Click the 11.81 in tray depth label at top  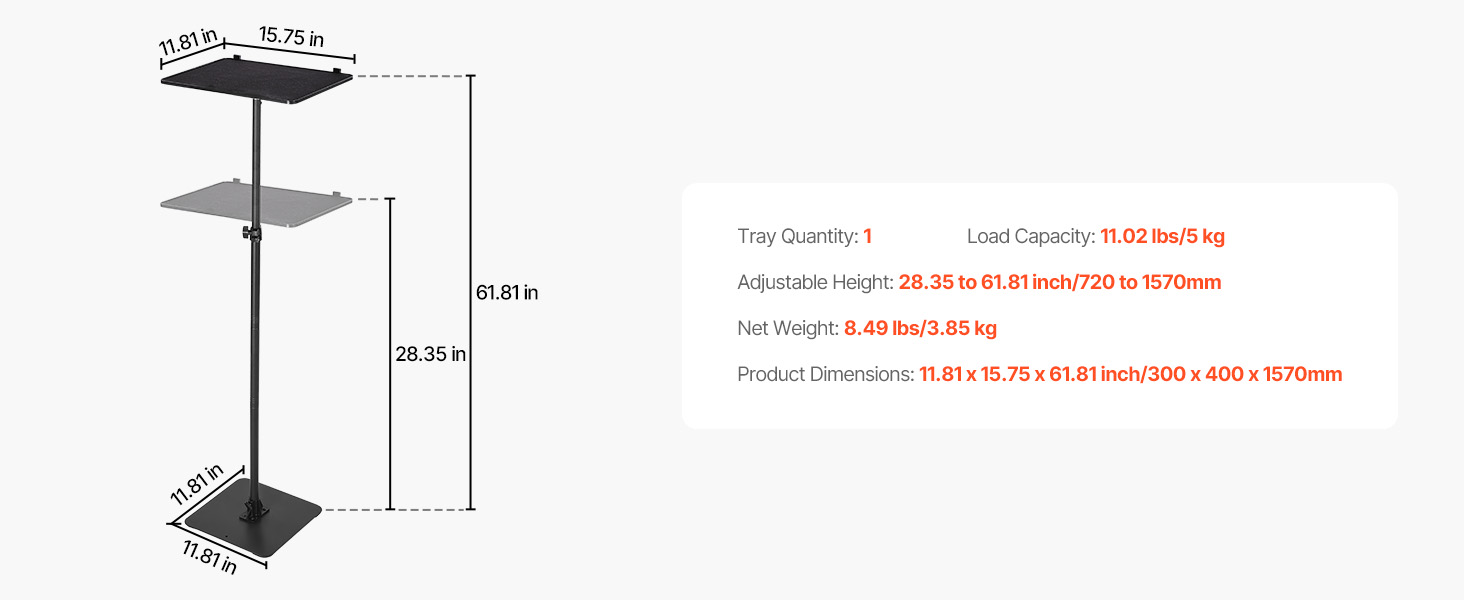coord(188,45)
